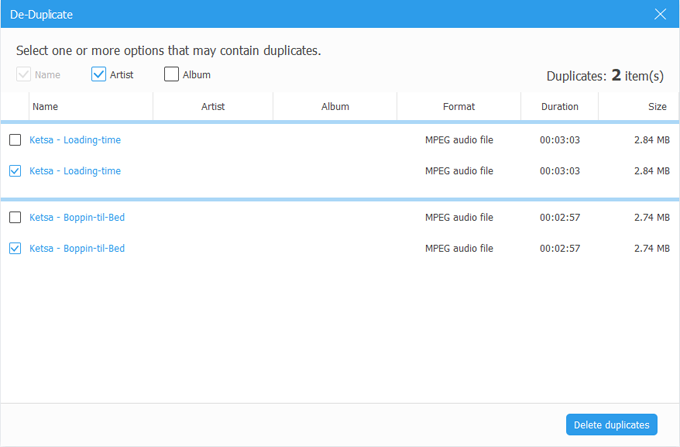Click the Duplicates 2 item(s) counter
The image size is (680, 447).
point(608,75)
